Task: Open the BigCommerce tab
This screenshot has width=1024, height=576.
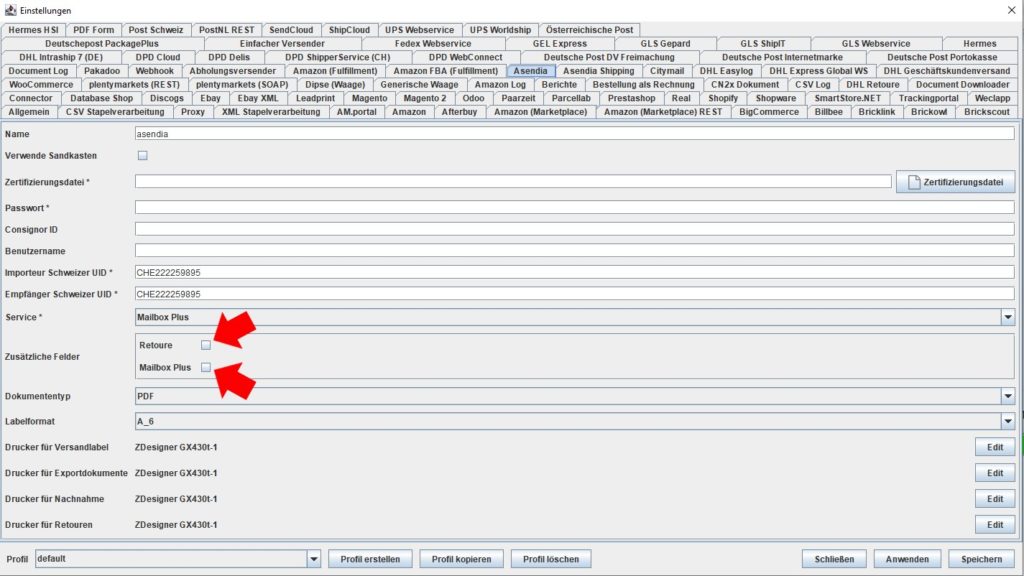Action: [769, 112]
